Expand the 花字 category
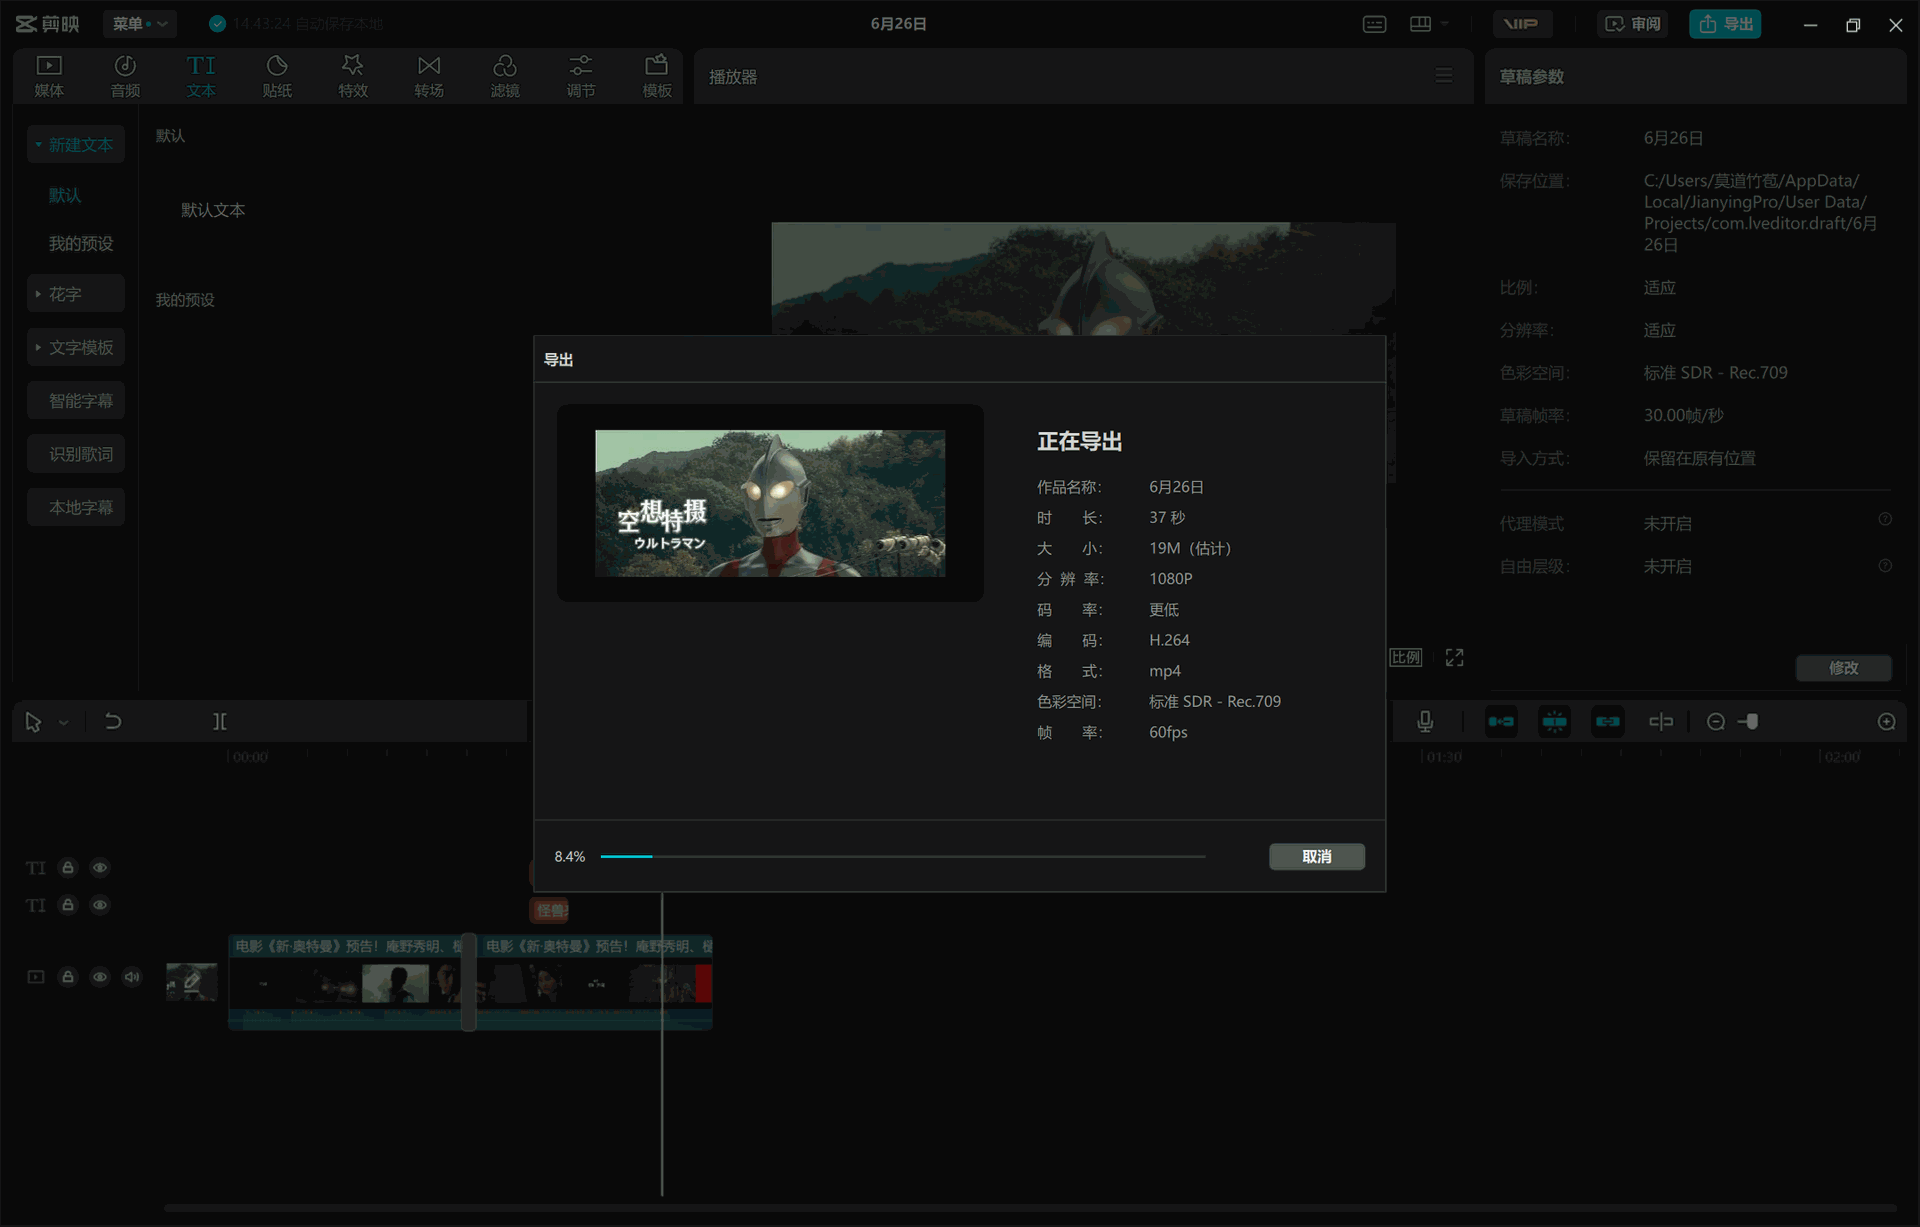The image size is (1920, 1227). pos(76,294)
